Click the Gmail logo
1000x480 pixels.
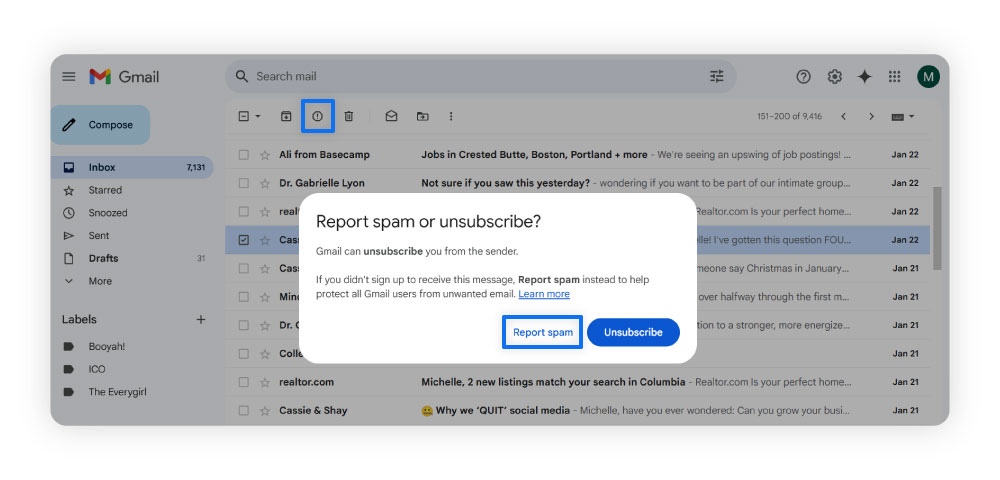pos(124,77)
